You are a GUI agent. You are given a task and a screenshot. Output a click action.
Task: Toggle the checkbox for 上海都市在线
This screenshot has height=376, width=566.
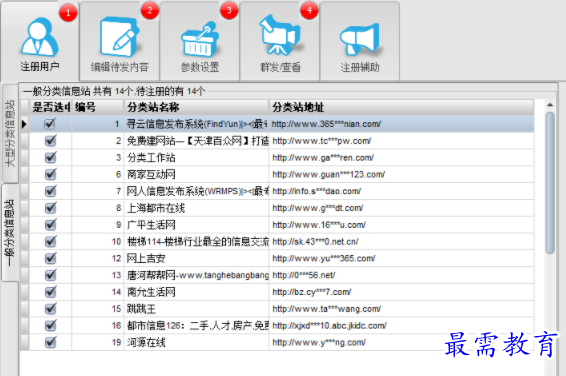(x=50, y=208)
